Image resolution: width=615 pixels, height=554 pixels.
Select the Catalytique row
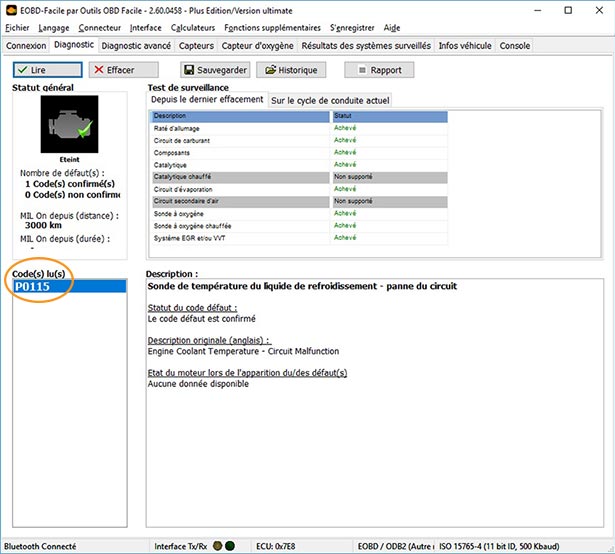coord(300,165)
